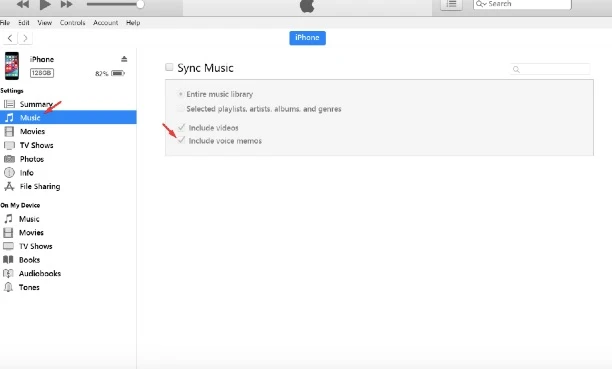The width and height of the screenshot is (612, 369).
Task: Eject the iPhone using eject icon
Action: click(124, 59)
